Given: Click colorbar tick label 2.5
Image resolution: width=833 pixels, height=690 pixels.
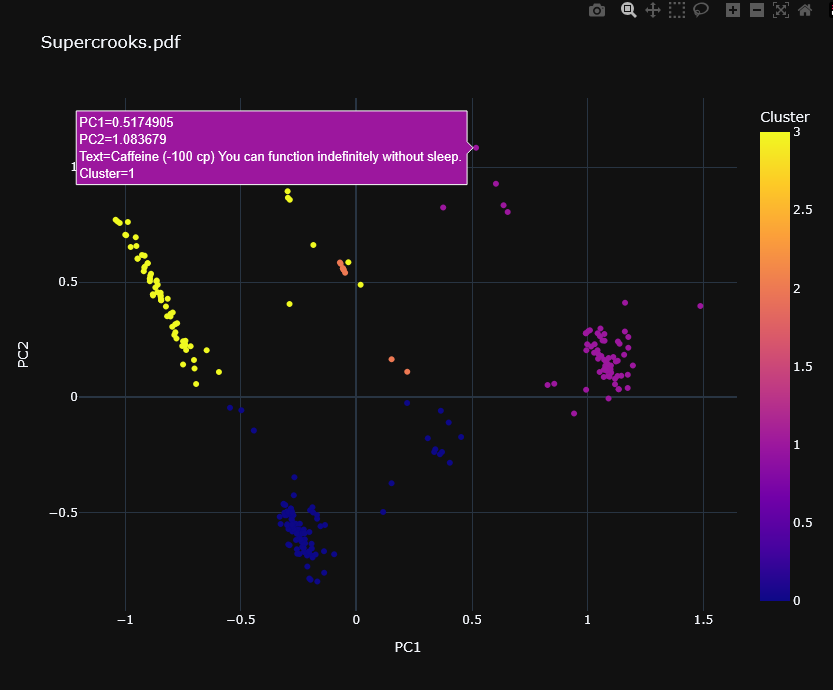Looking at the screenshot, I should pos(802,210).
